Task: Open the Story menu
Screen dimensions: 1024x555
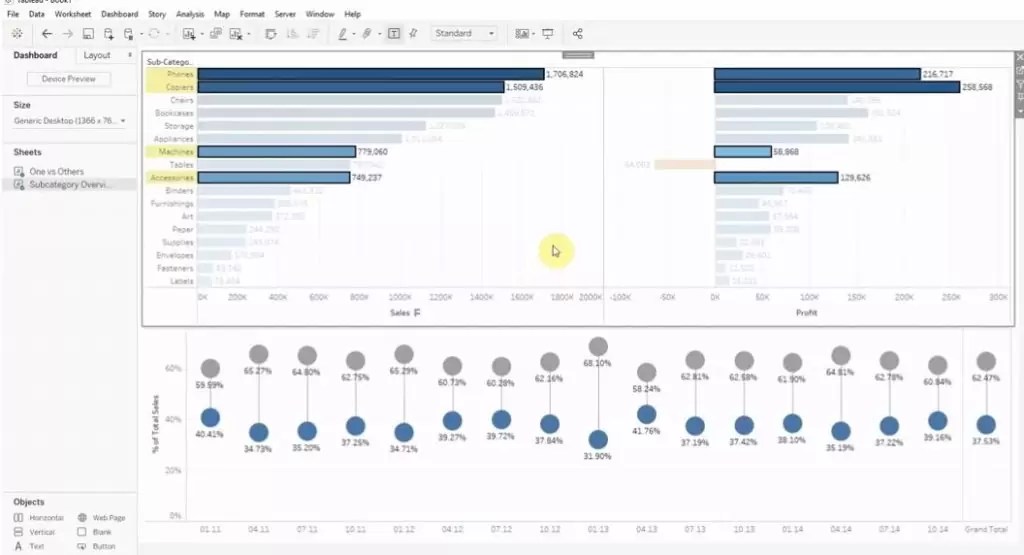Action: point(157,14)
